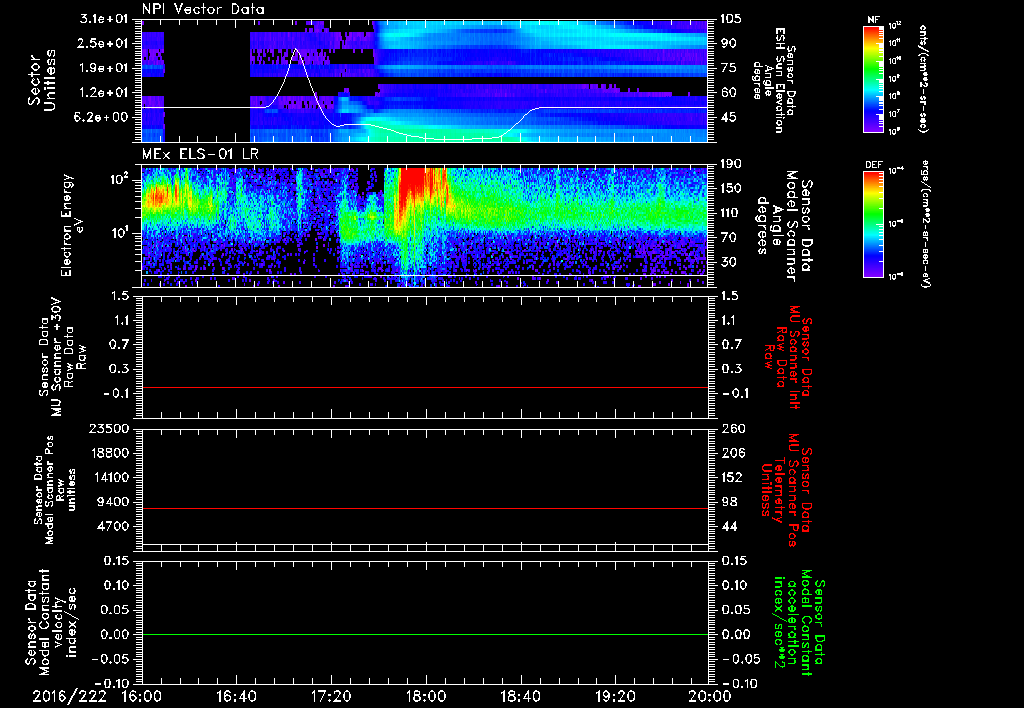This screenshot has width=1024, height=708.
Task: Click the Electron Energy eV axis label
Action: tap(73, 225)
